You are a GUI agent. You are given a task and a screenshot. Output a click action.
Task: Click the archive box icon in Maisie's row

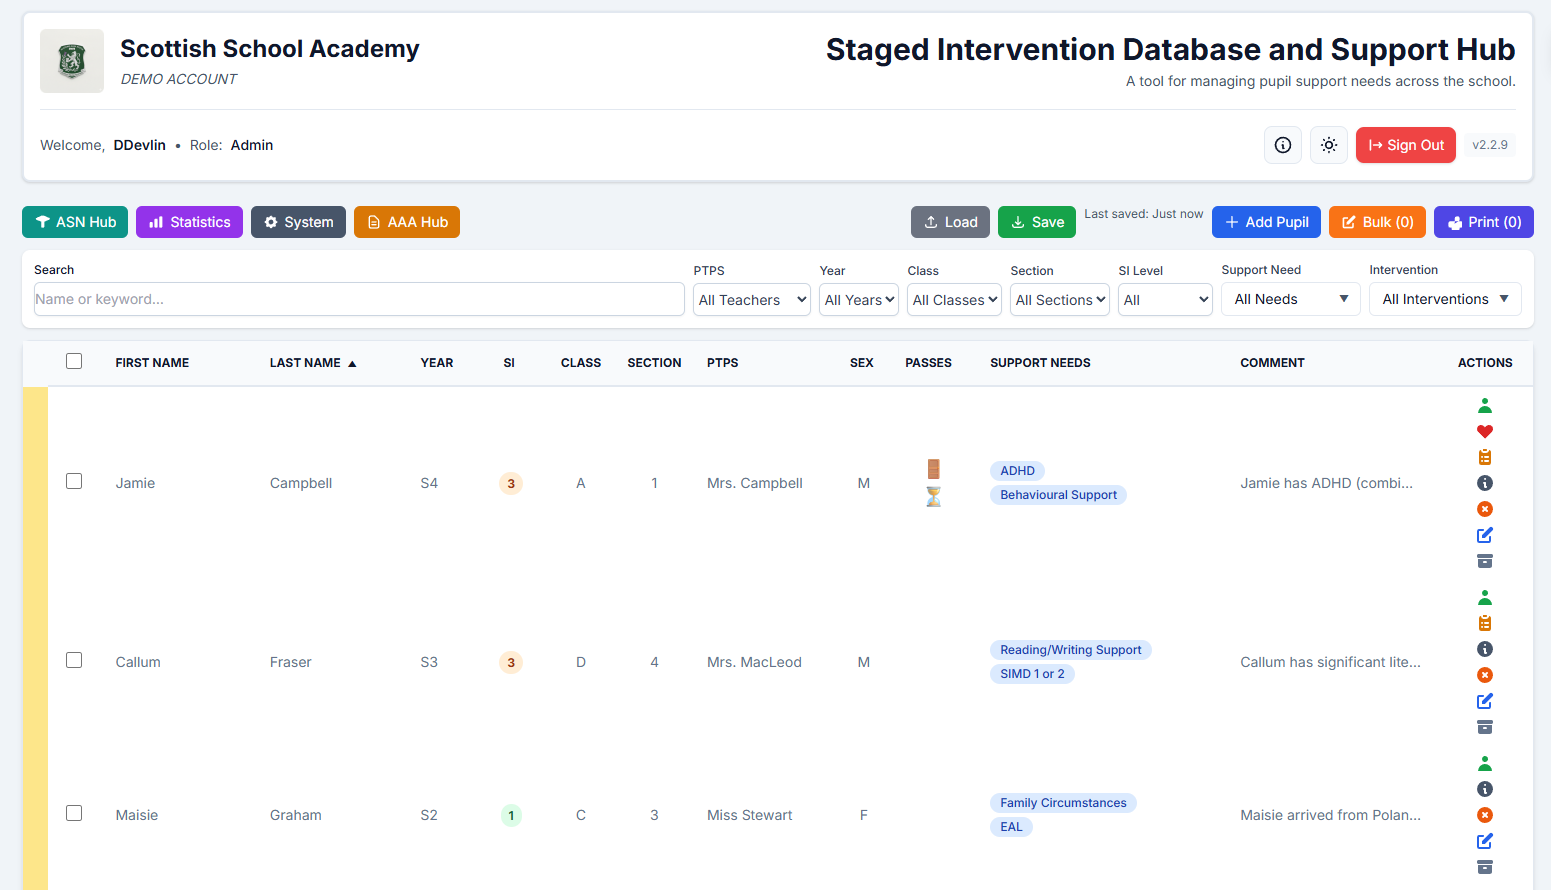[1484, 867]
